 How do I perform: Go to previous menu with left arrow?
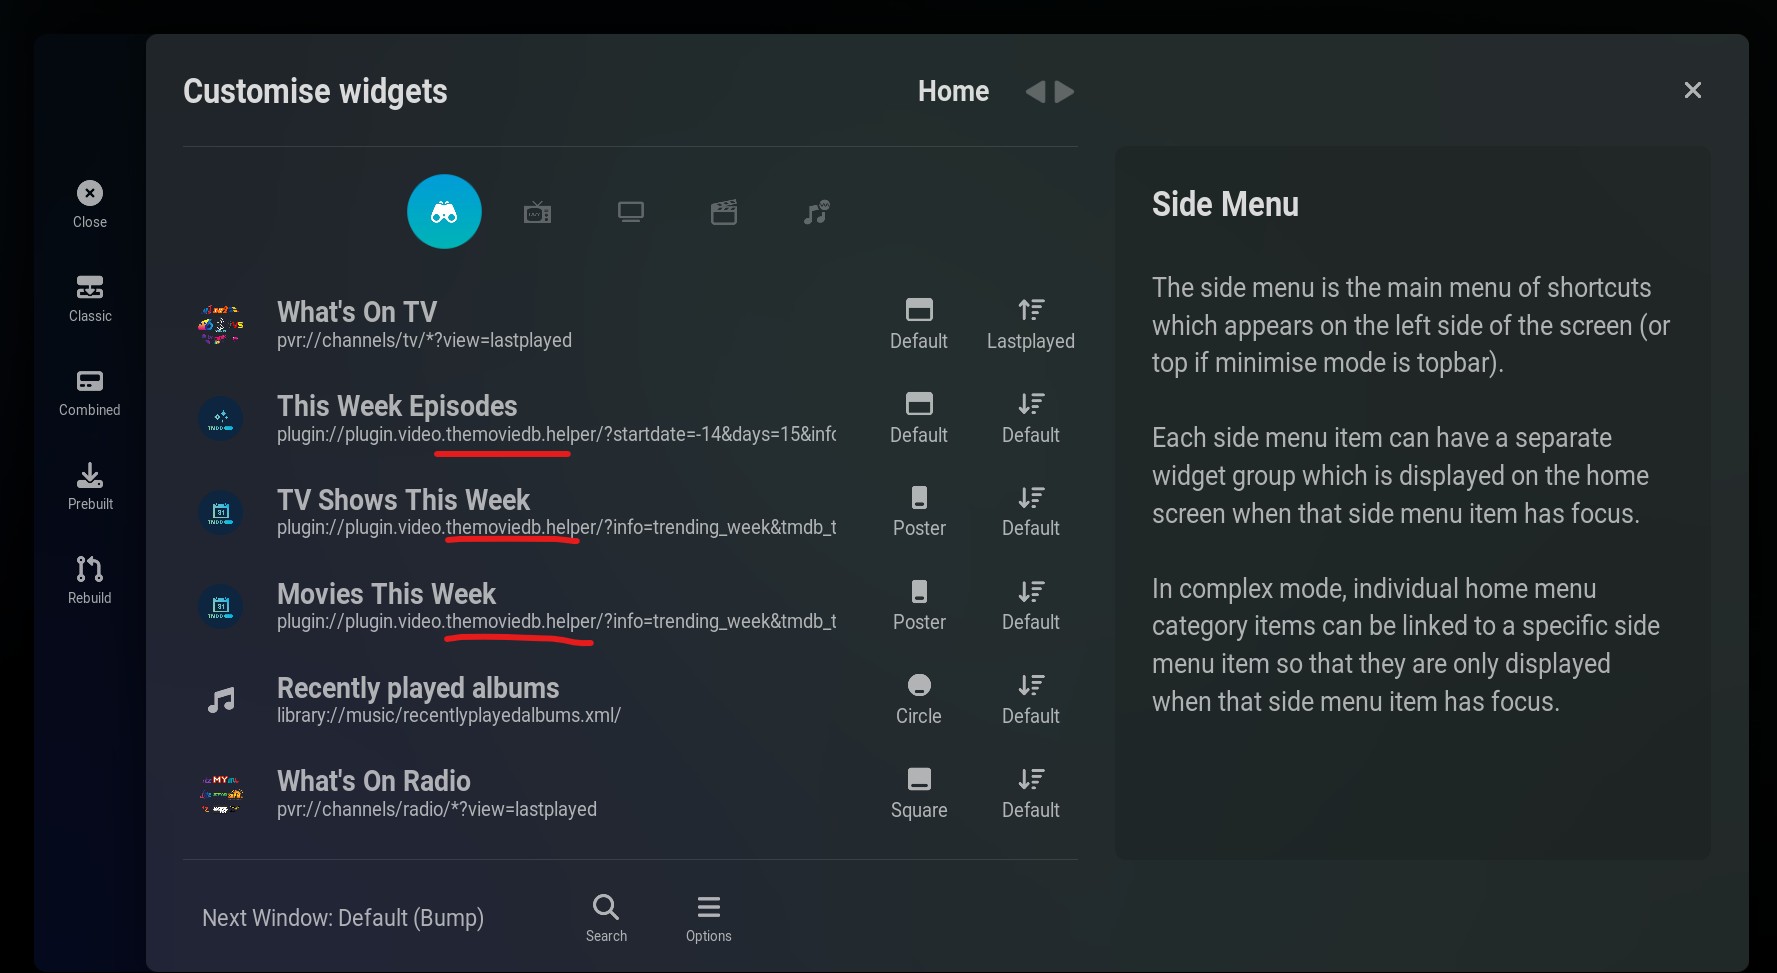coord(1035,92)
